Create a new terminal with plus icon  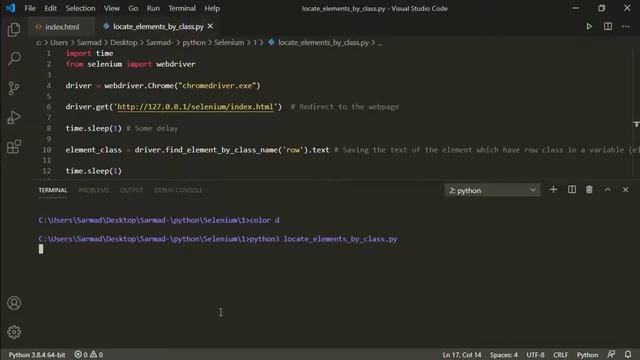coord(553,190)
